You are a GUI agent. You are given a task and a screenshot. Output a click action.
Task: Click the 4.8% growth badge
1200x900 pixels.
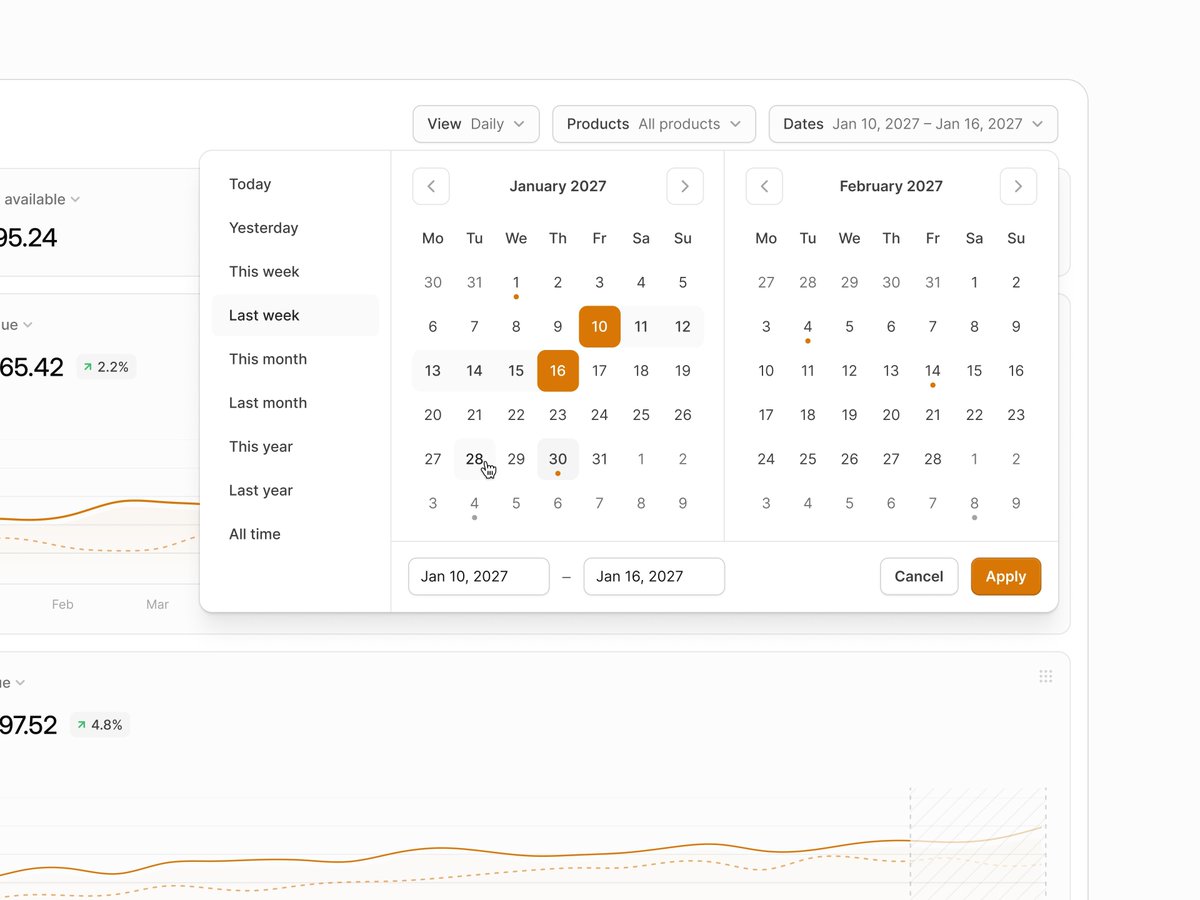tap(100, 725)
